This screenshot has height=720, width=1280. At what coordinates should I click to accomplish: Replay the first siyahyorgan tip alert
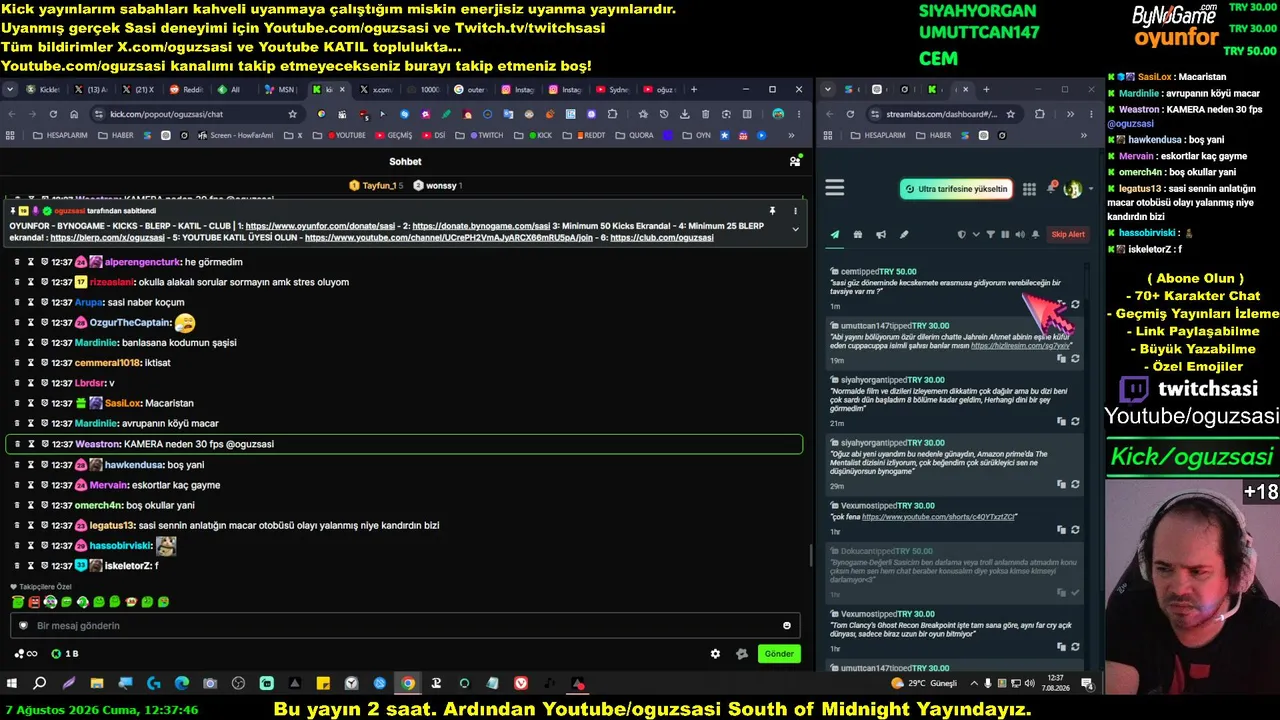[1075, 421]
